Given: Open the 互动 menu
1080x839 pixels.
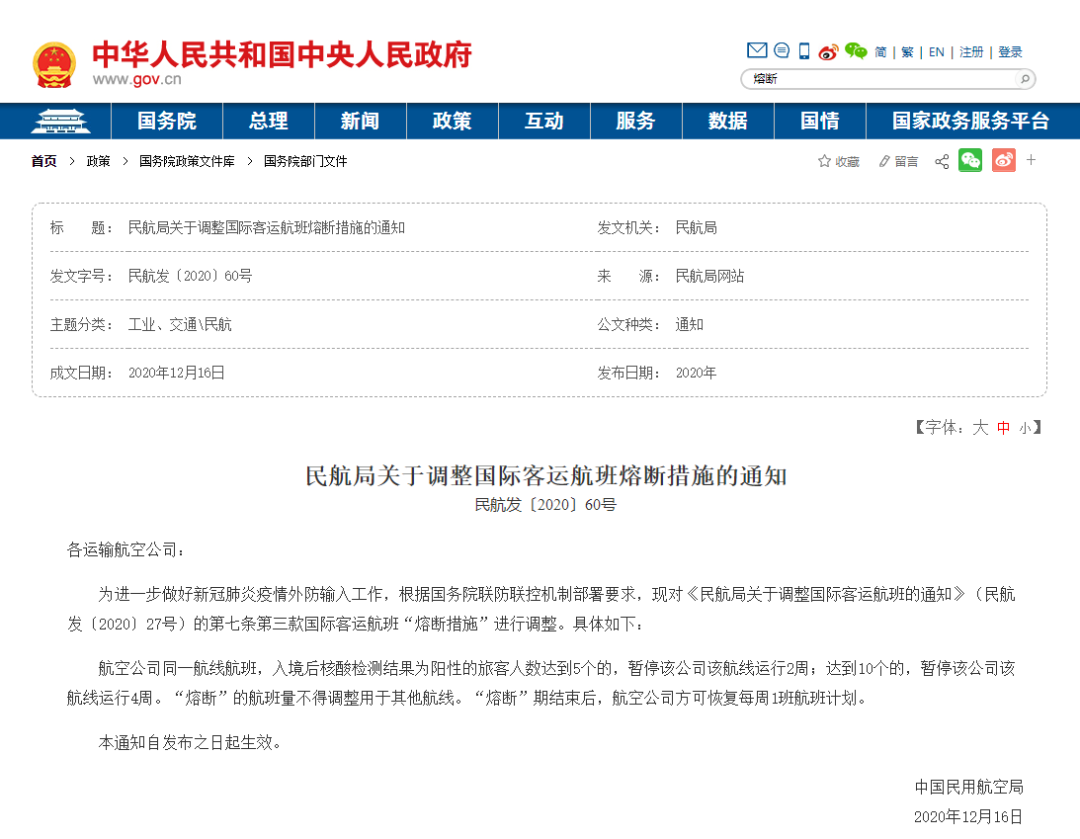Looking at the screenshot, I should (x=544, y=121).
